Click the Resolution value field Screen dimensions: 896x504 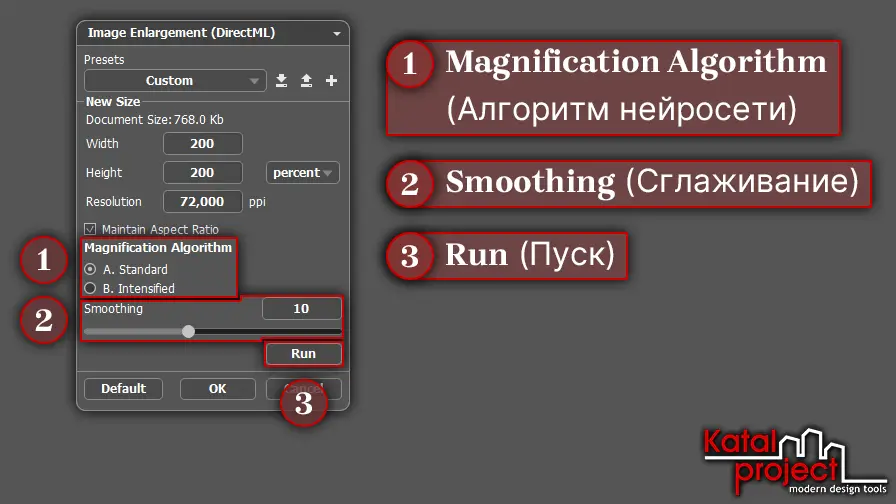click(202, 202)
